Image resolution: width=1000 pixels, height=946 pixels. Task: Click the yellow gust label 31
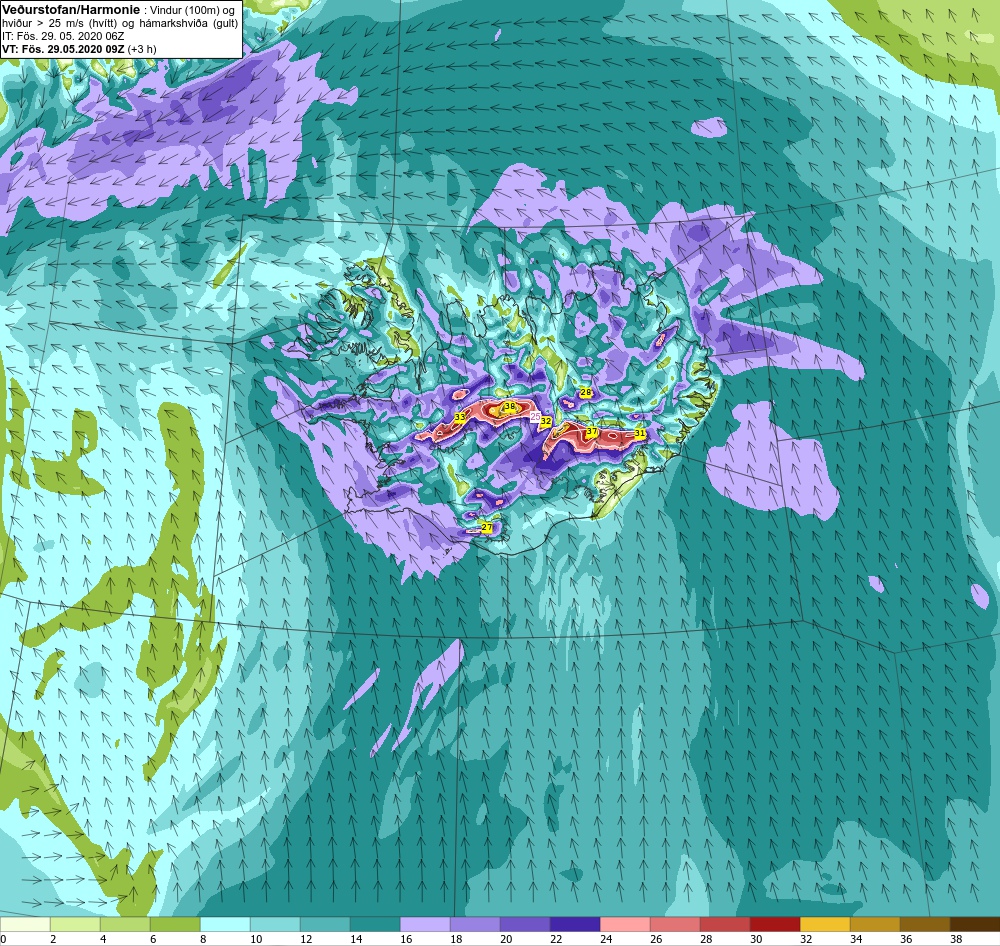point(640,433)
